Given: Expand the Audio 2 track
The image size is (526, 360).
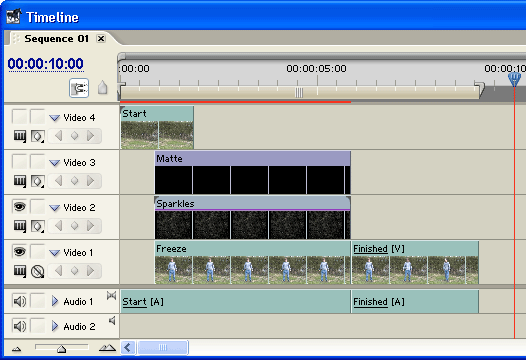Looking at the screenshot, I should click(x=55, y=326).
